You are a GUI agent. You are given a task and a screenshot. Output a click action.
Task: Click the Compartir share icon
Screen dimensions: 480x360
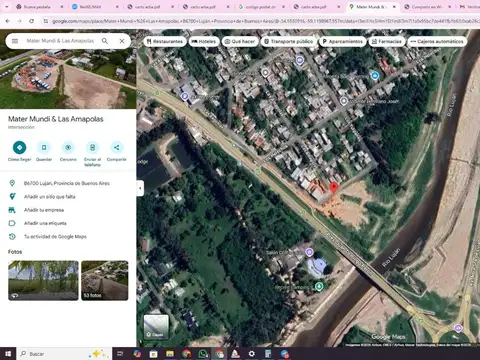coord(117,147)
